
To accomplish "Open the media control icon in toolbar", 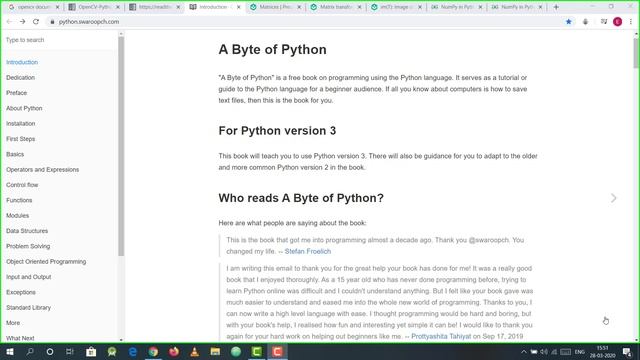I will 604,22.
